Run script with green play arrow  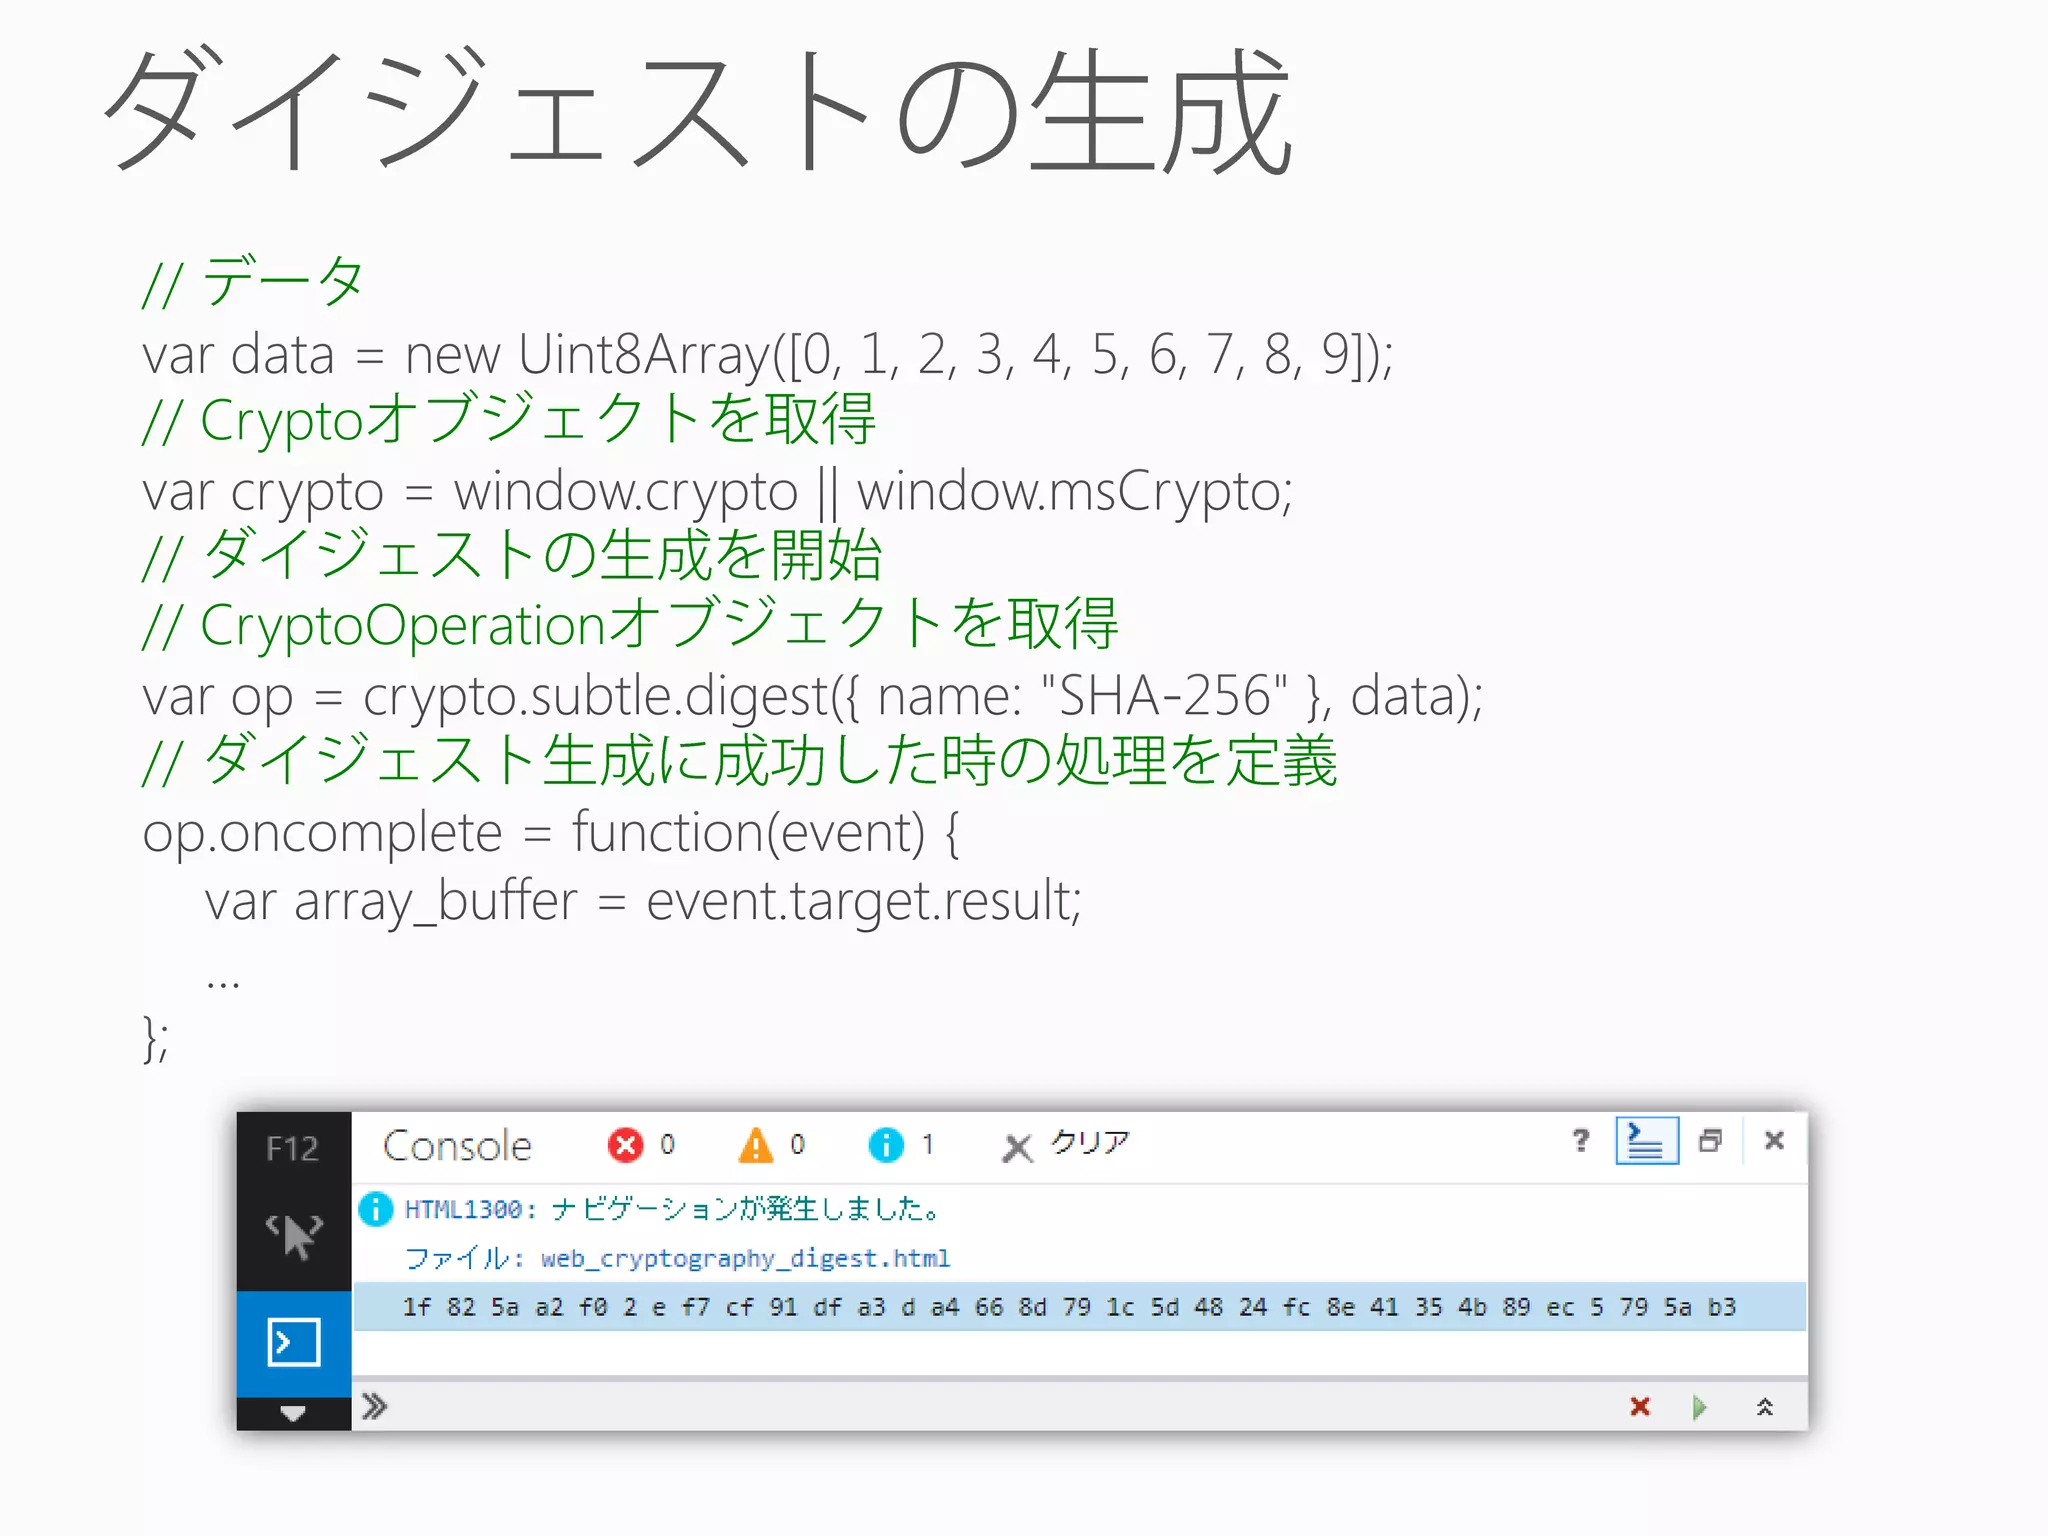[x=1699, y=1407]
